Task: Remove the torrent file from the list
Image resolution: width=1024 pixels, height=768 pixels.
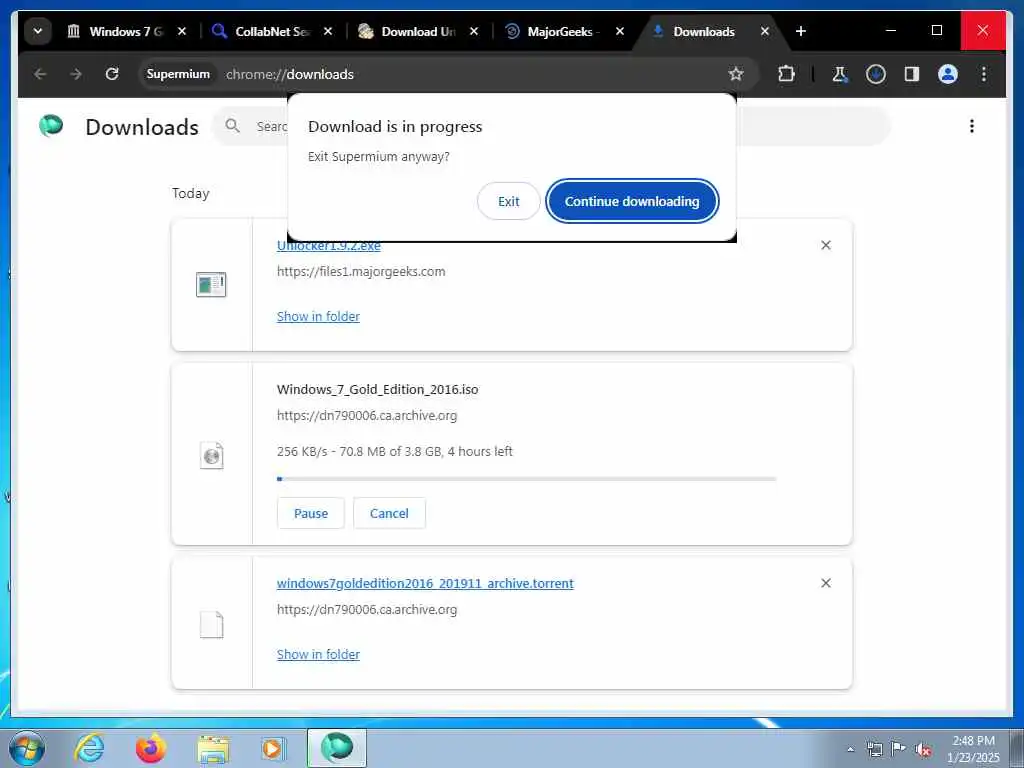Action: [826, 583]
